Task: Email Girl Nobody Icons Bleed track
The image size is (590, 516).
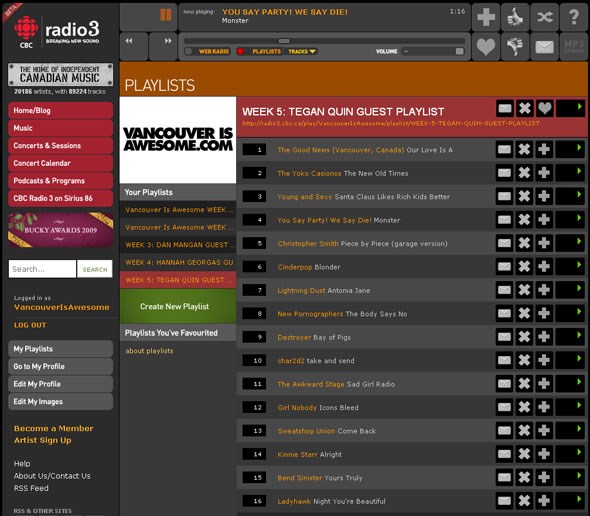Action: [505, 407]
